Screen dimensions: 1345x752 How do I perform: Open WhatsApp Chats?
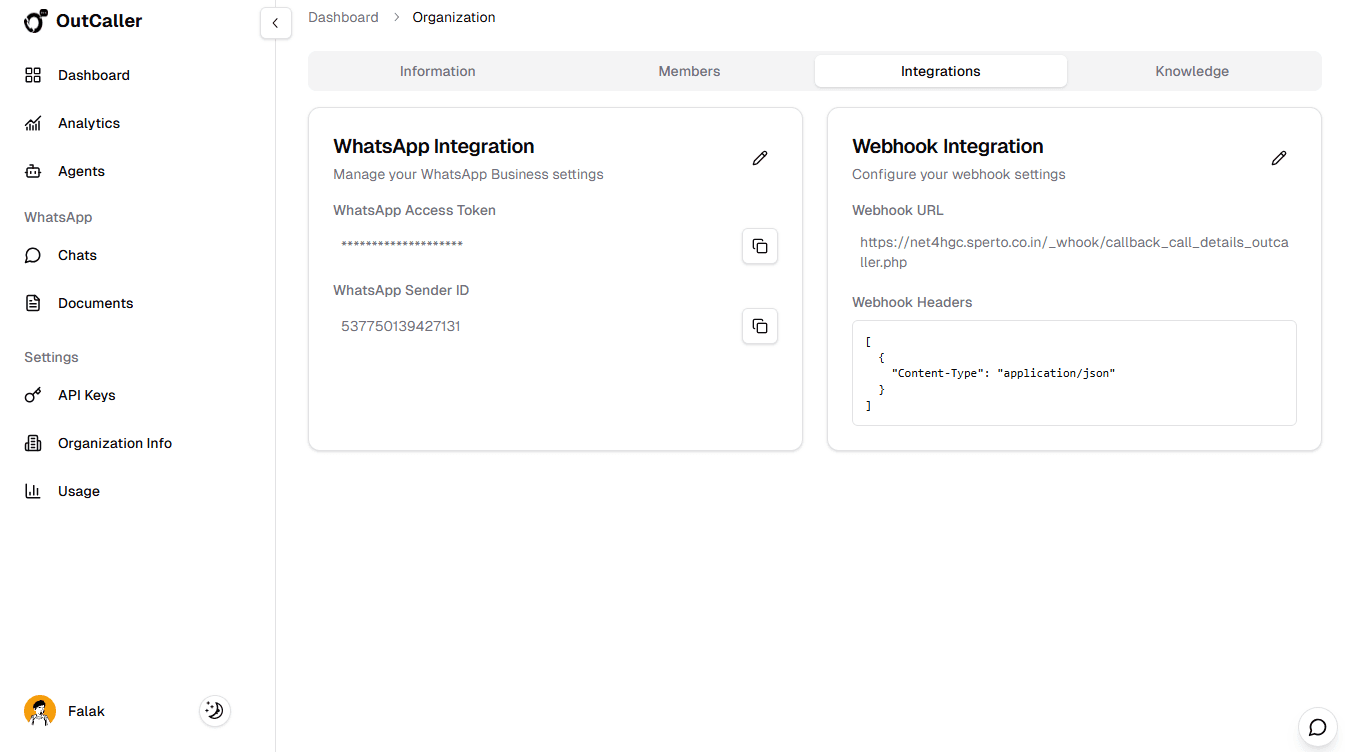click(77, 254)
